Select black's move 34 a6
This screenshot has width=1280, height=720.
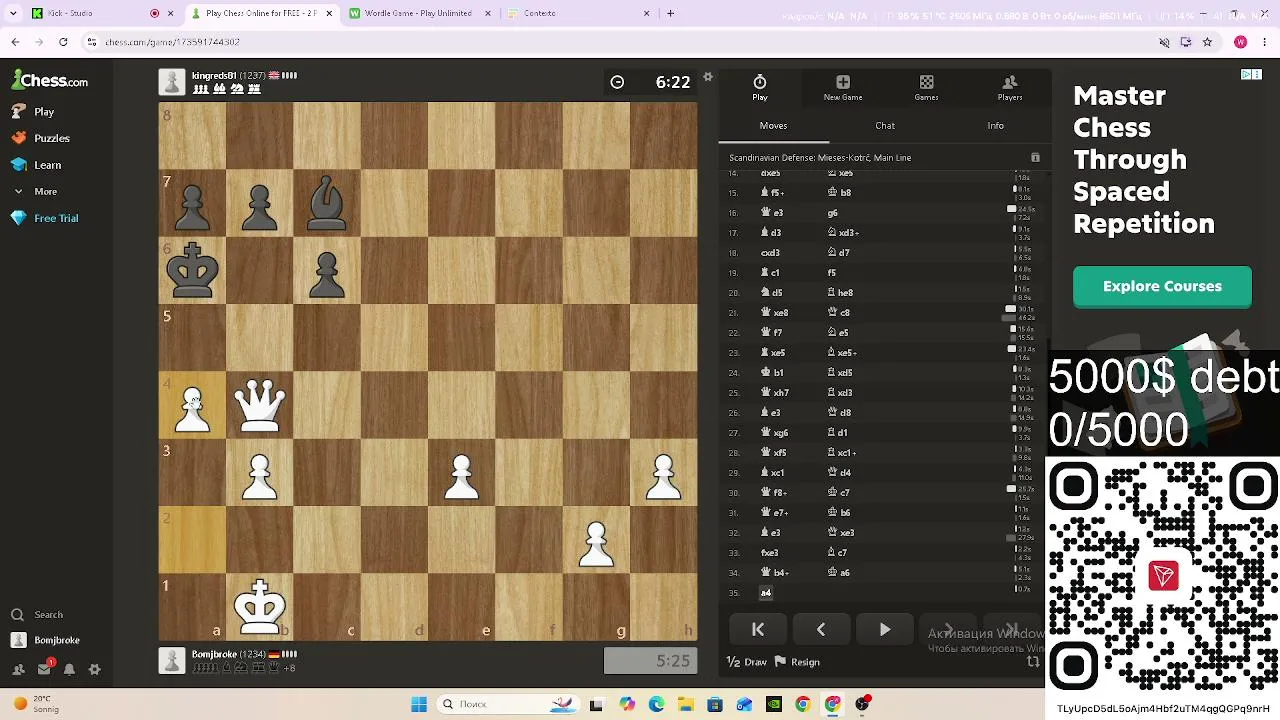click(x=840, y=573)
